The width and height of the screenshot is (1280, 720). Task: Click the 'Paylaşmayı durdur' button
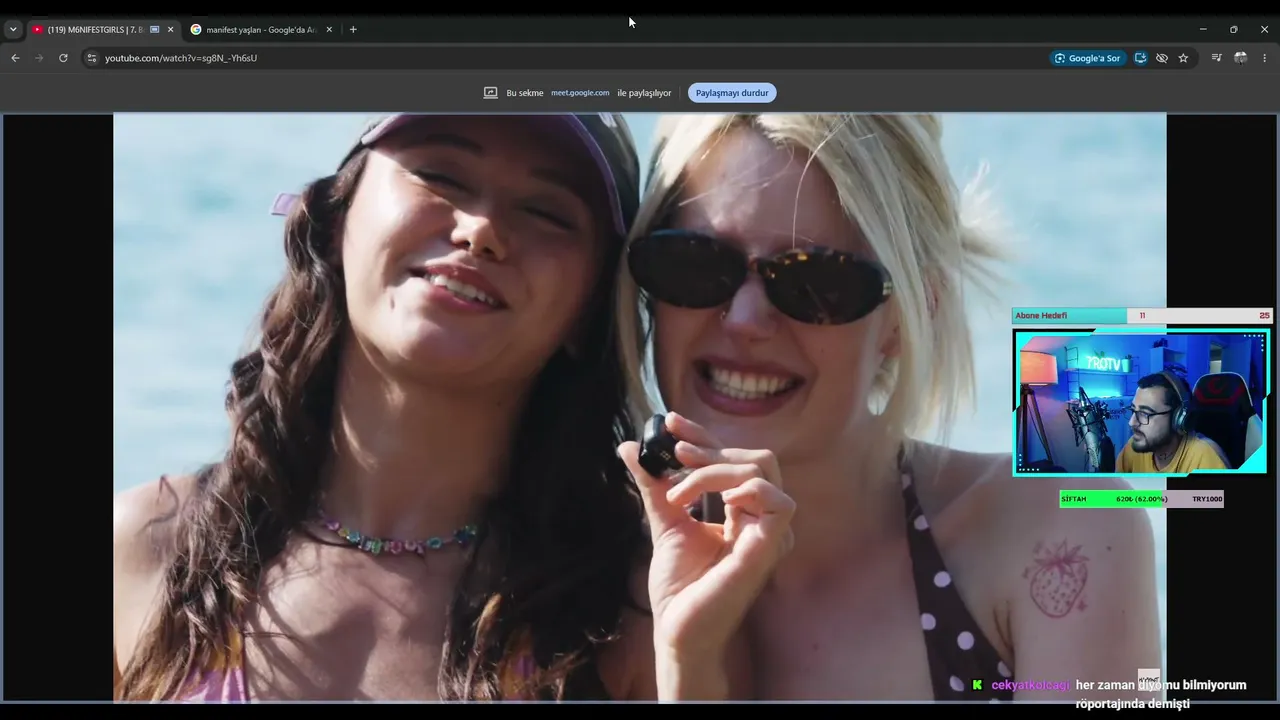click(732, 93)
